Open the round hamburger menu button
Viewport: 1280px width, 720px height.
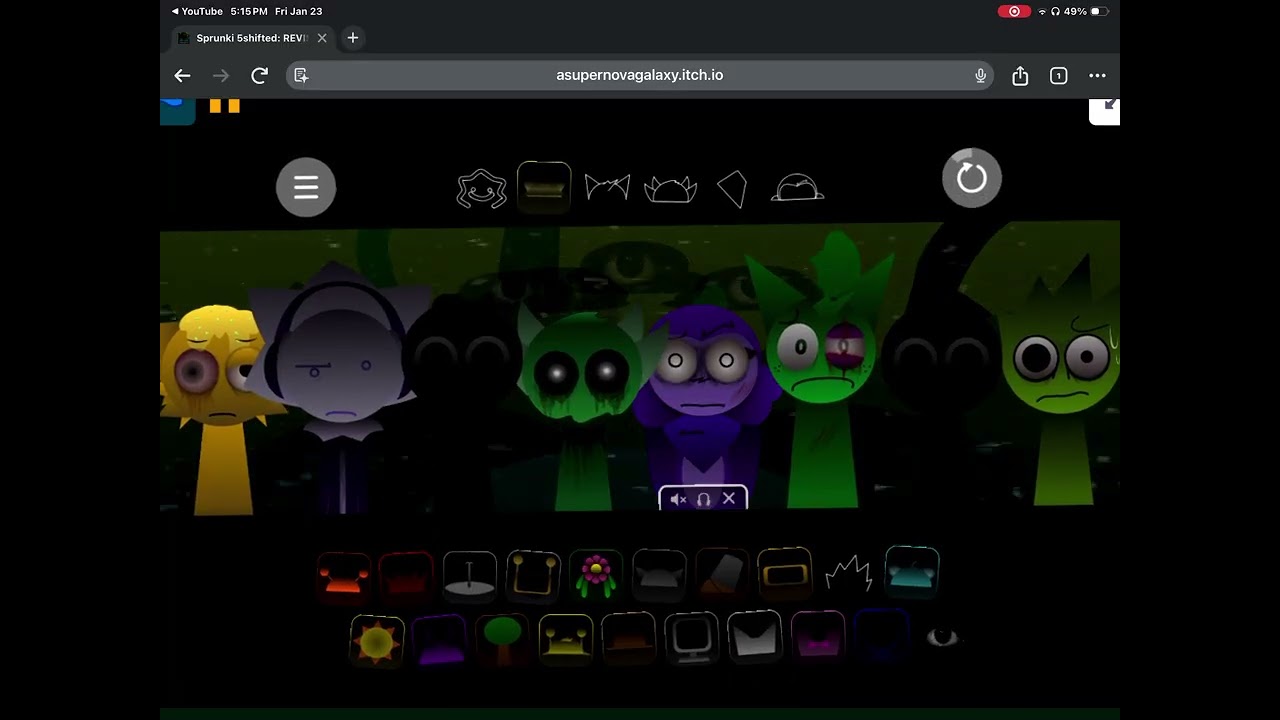point(306,187)
